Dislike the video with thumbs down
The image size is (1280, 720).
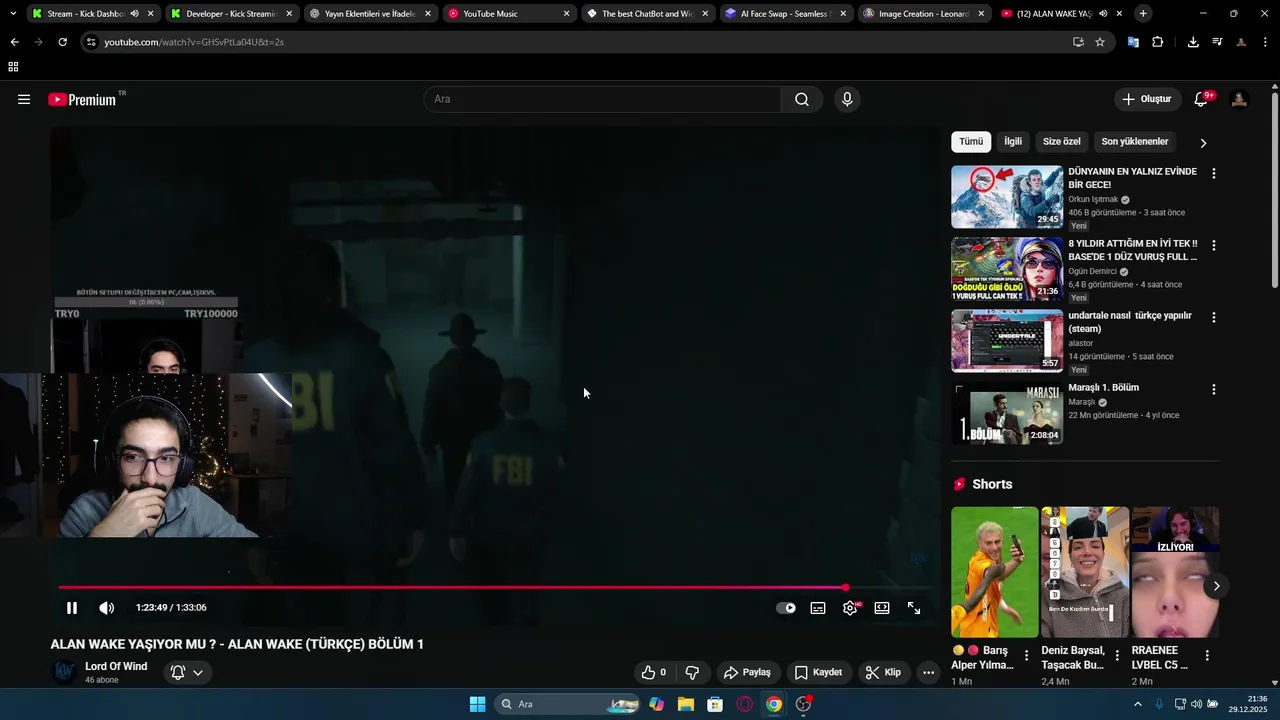click(691, 672)
